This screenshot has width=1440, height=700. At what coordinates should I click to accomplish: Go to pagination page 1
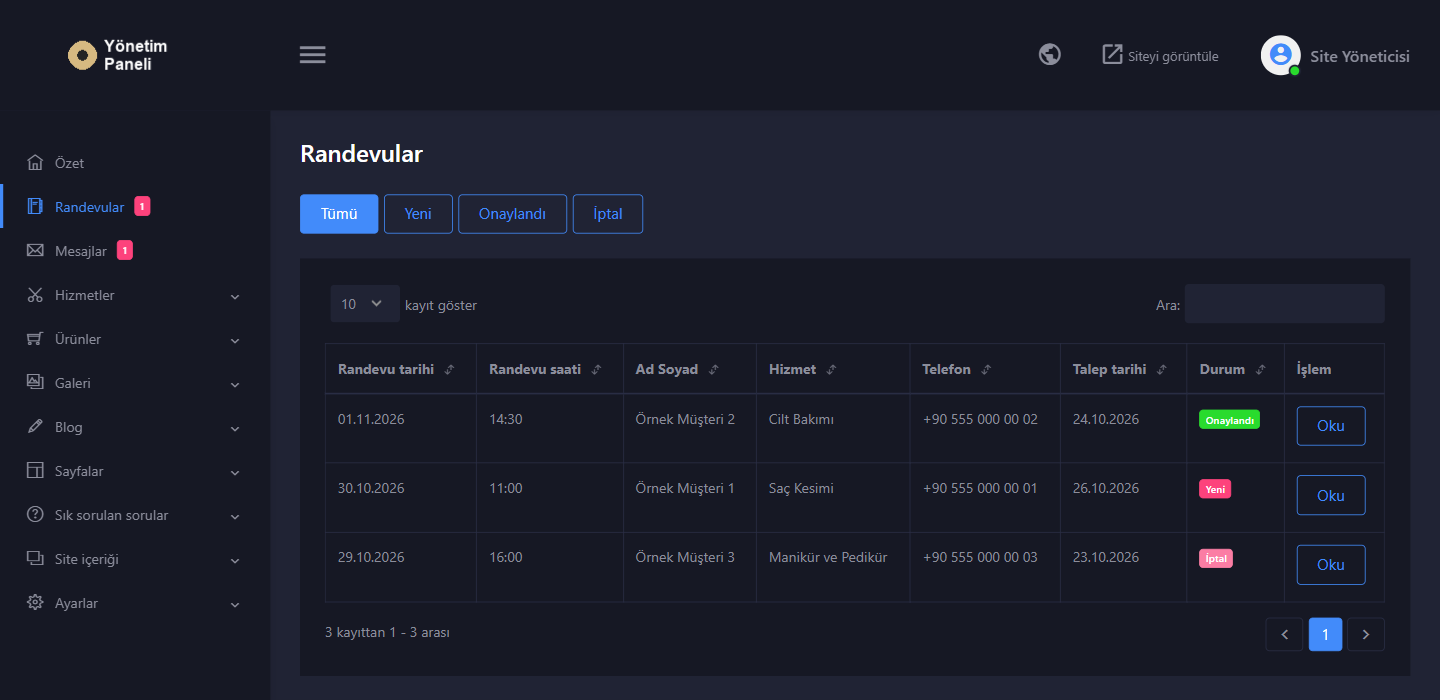pos(1326,634)
